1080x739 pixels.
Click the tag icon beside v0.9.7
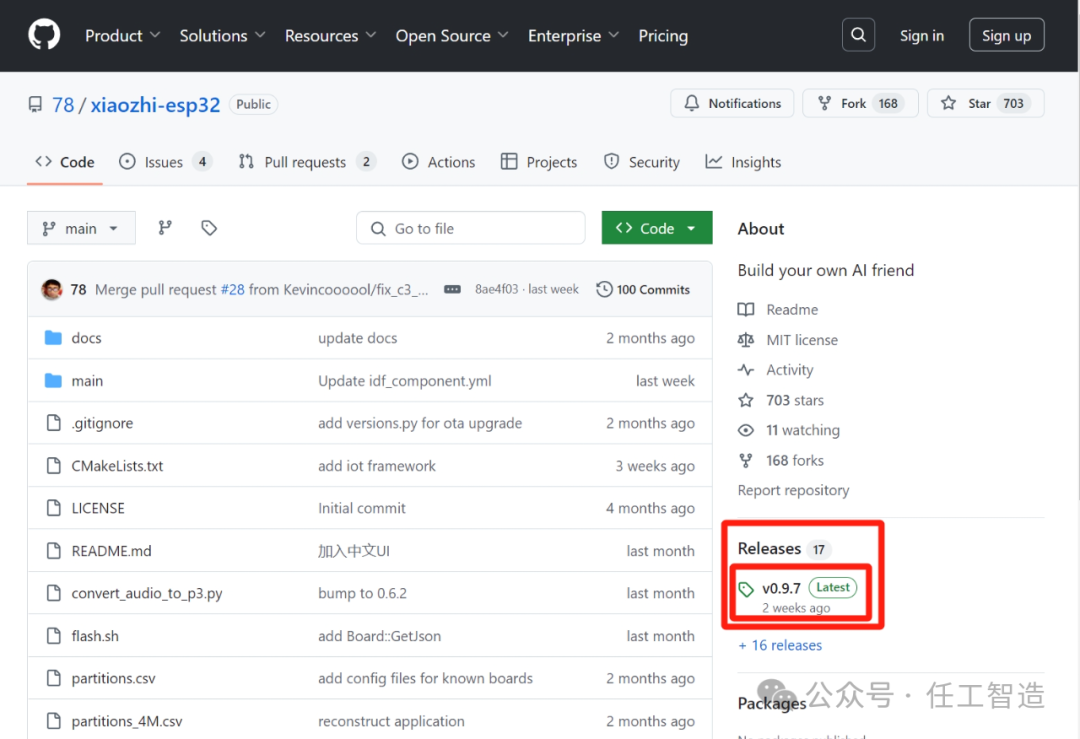(x=746, y=589)
